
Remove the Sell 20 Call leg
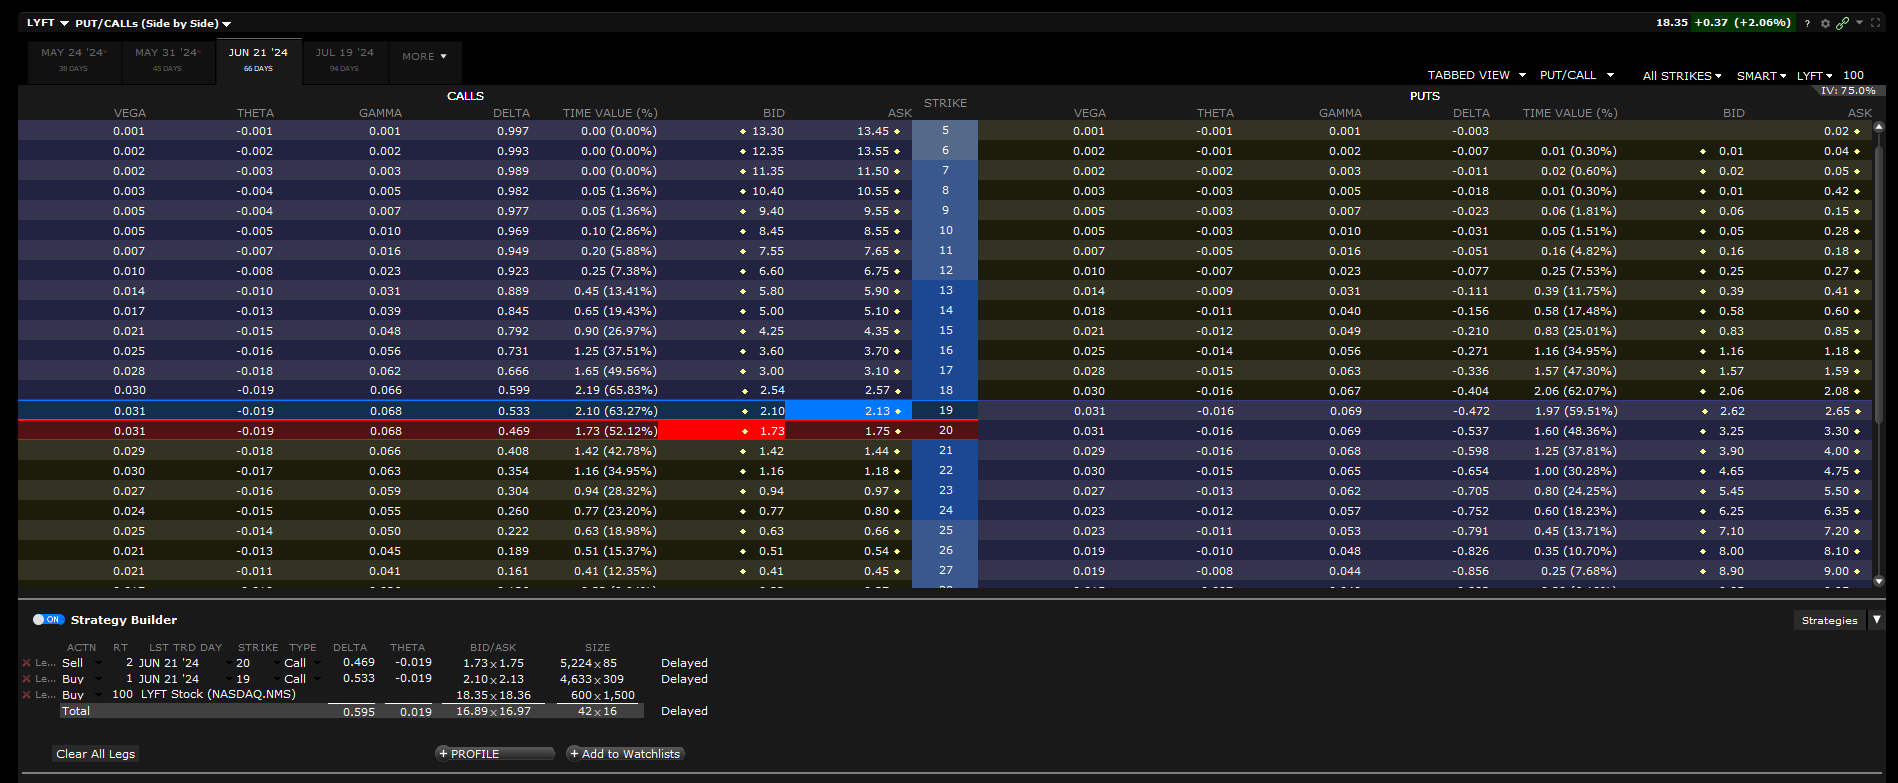(26, 663)
